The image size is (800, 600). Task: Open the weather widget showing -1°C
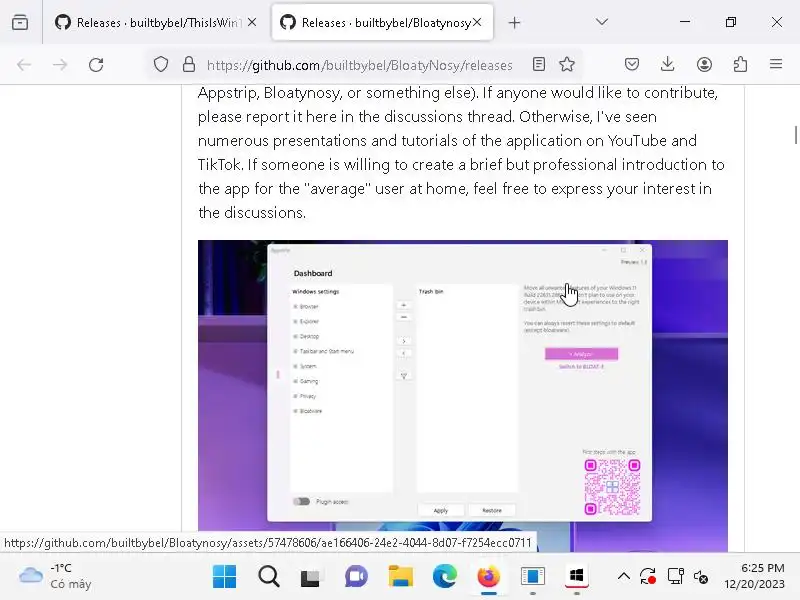pyautogui.click(x=55, y=576)
